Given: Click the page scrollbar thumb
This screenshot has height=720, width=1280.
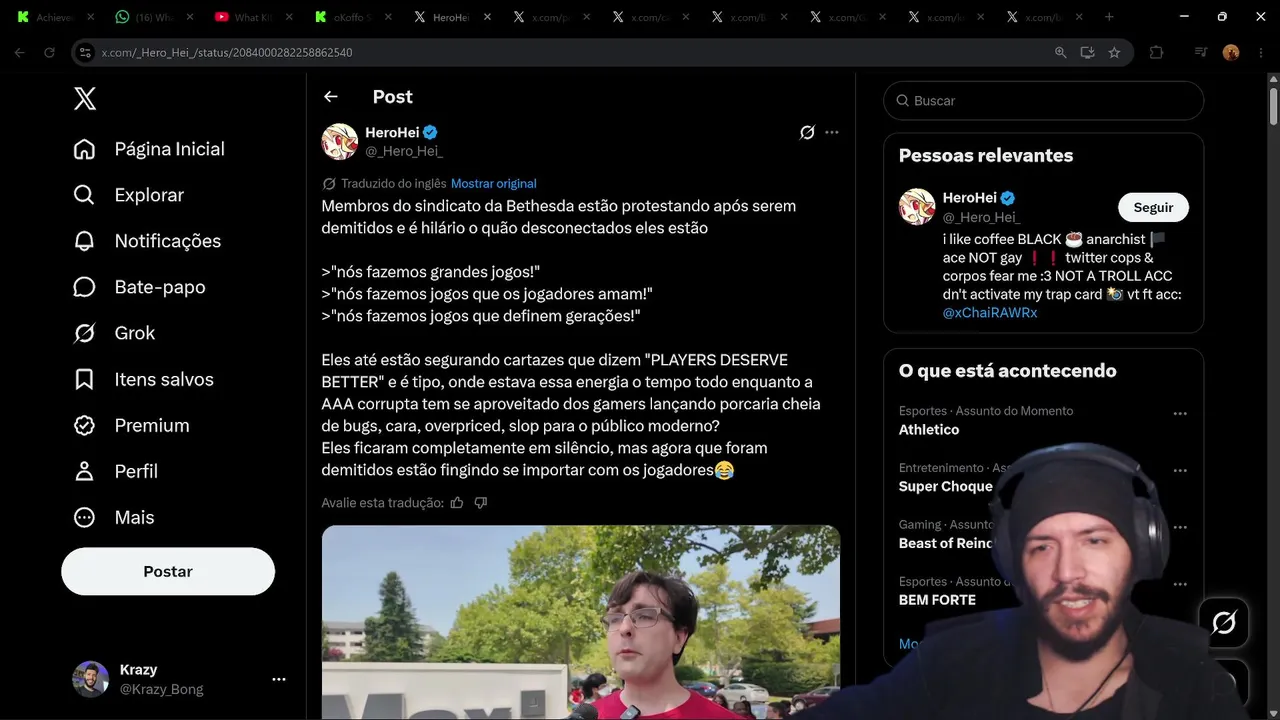Looking at the screenshot, I should pos(1273,106).
